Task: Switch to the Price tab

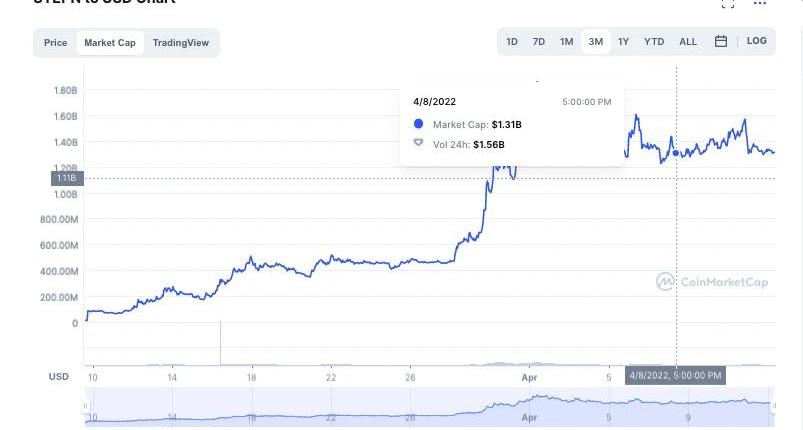Action: click(56, 43)
